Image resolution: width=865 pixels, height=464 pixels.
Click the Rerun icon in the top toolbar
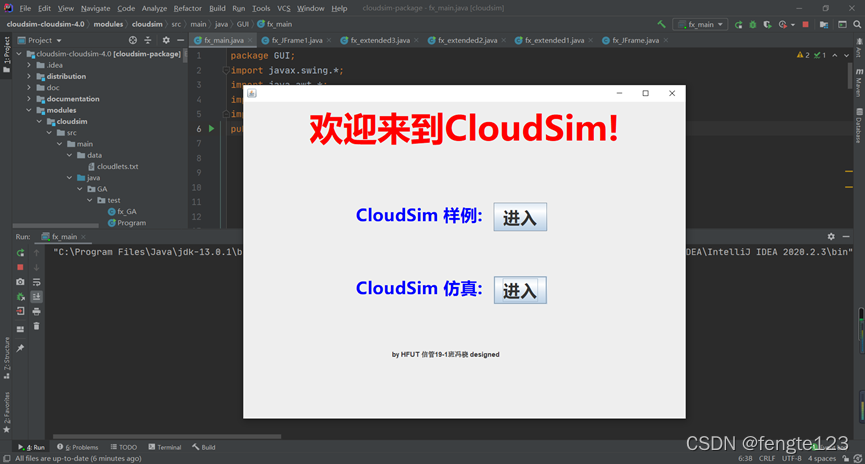[x=739, y=24]
